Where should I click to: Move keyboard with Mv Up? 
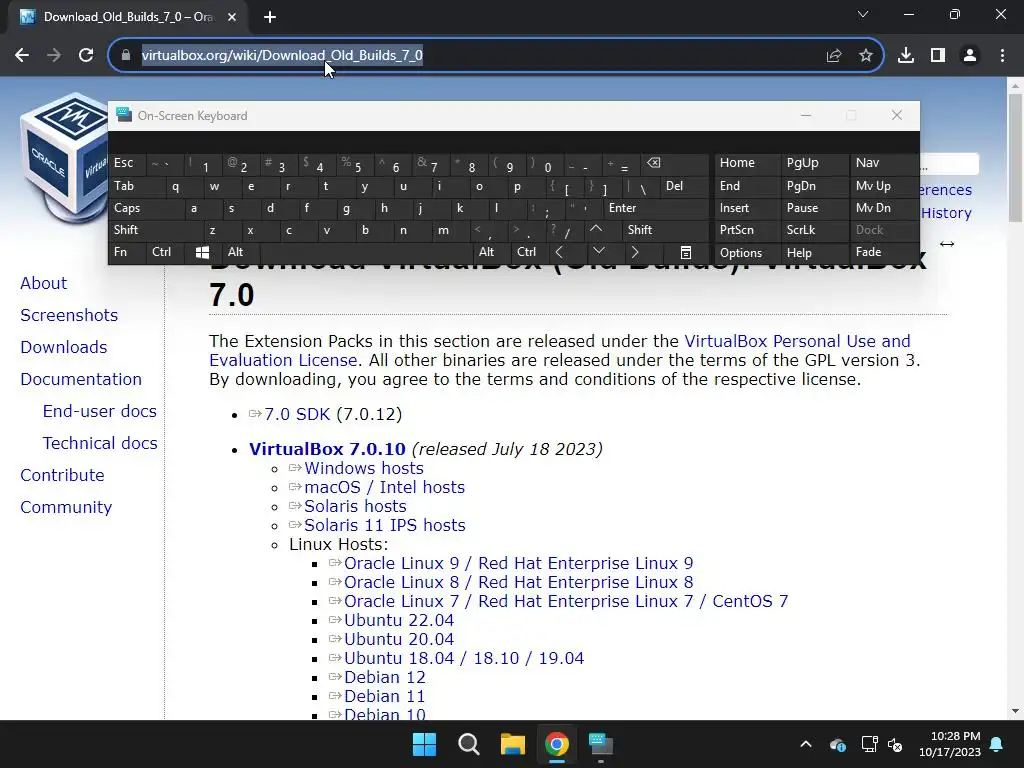tap(884, 186)
